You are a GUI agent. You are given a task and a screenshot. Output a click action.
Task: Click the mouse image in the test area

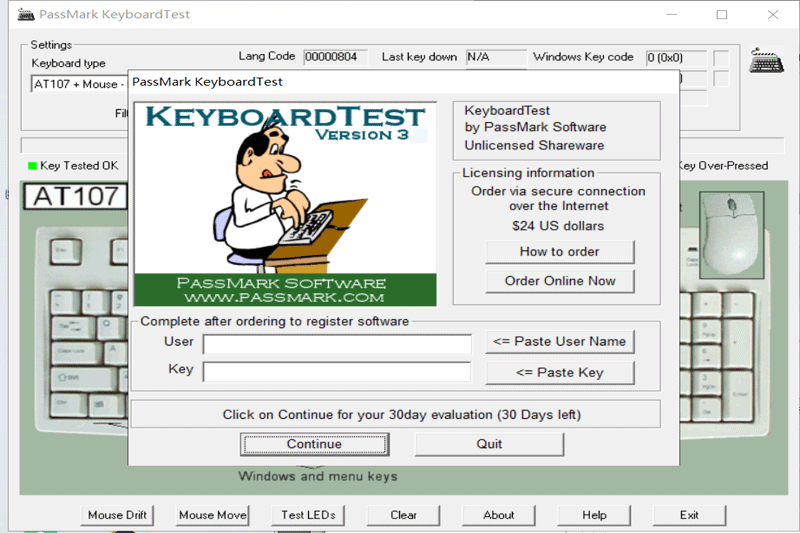pos(732,235)
